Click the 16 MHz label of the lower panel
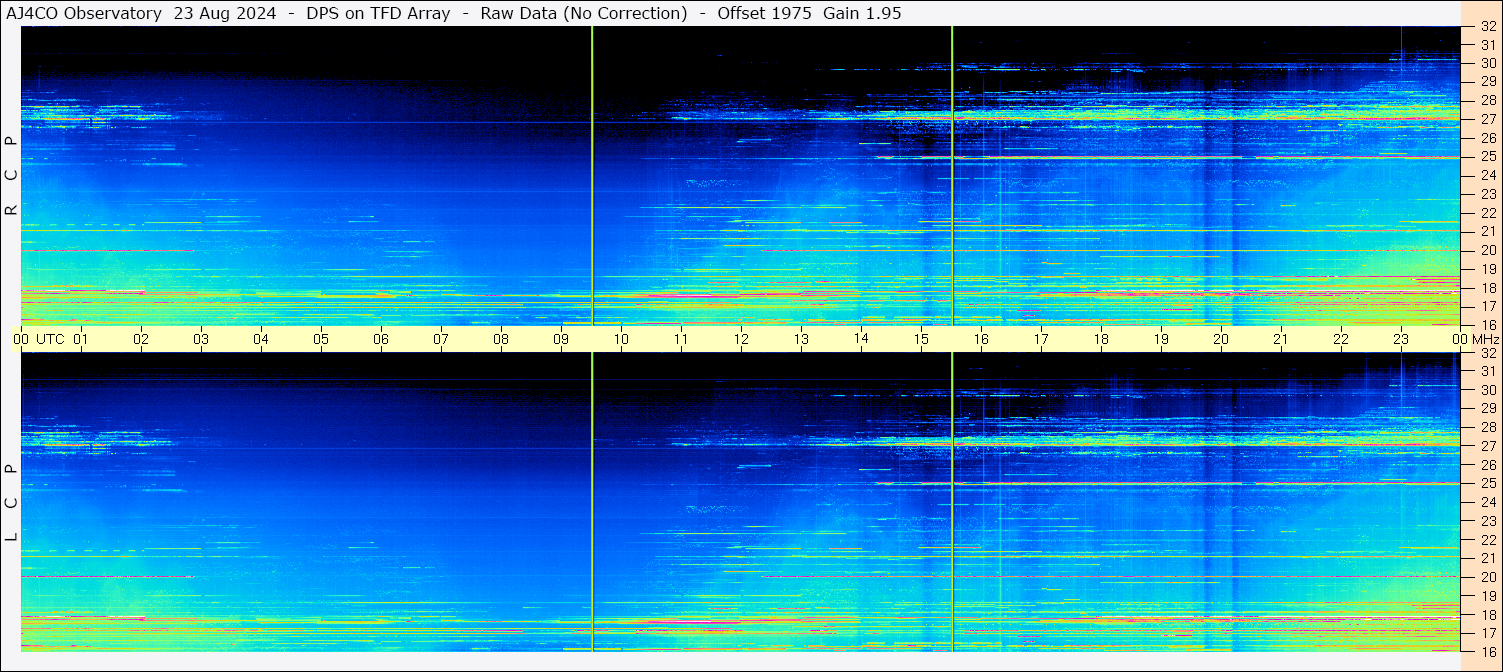1503x672 pixels. coord(1487,651)
